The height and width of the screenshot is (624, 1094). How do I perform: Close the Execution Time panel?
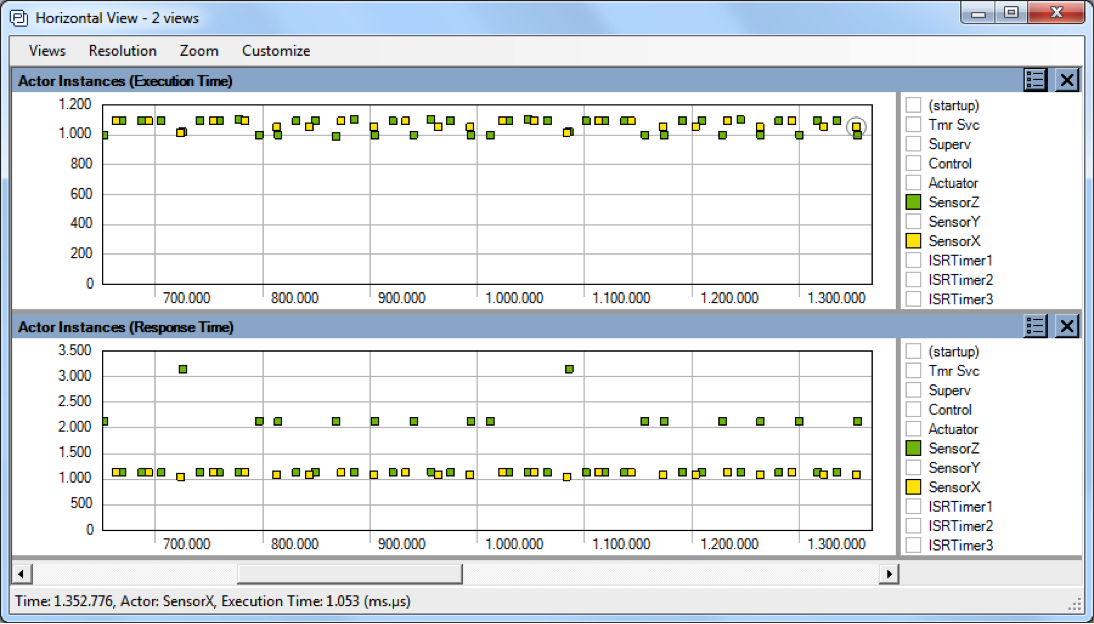point(1067,80)
